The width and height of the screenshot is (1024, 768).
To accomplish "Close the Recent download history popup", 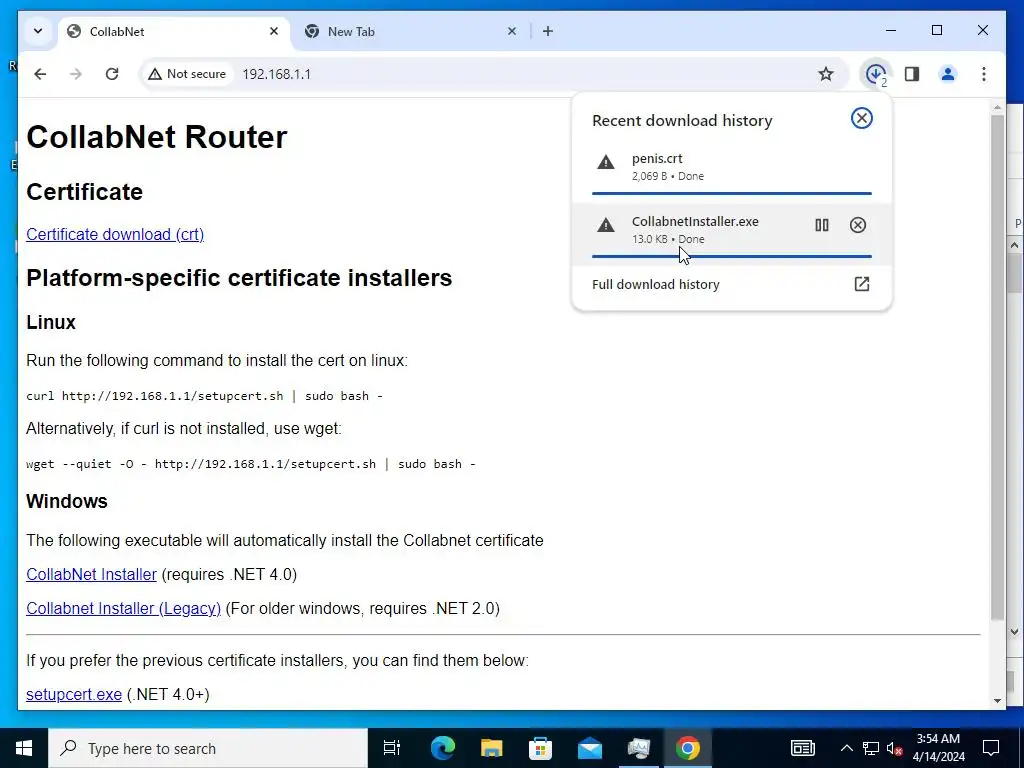I will pyautogui.click(x=861, y=118).
